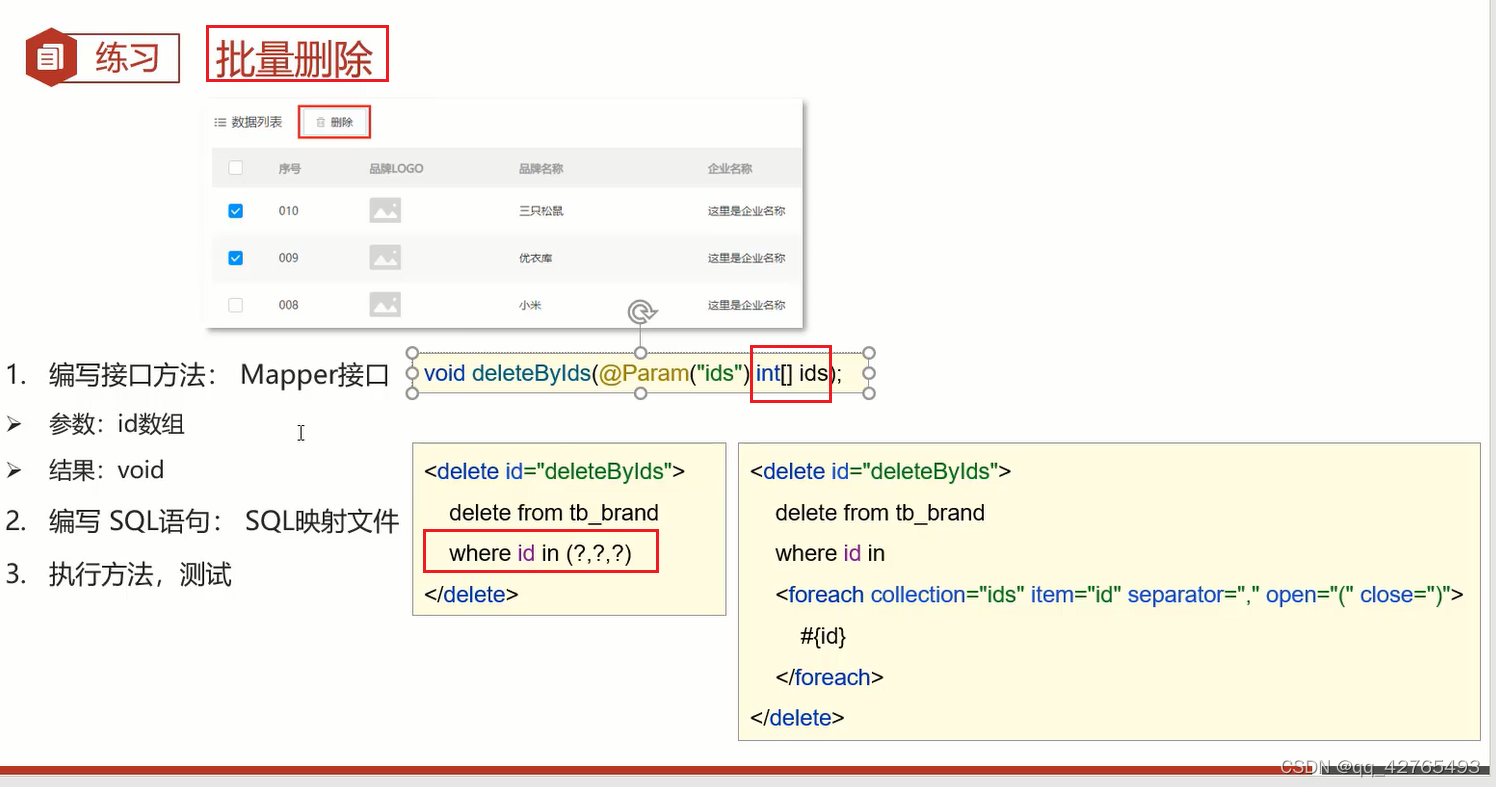Click the @Param("ids") annotation text
This screenshot has height=787, width=1496.
tap(674, 374)
